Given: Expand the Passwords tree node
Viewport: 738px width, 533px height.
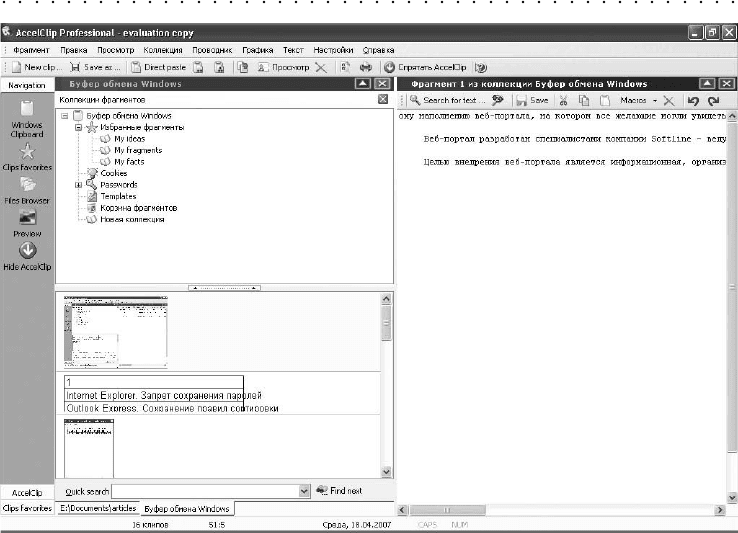Looking at the screenshot, I should (78, 185).
